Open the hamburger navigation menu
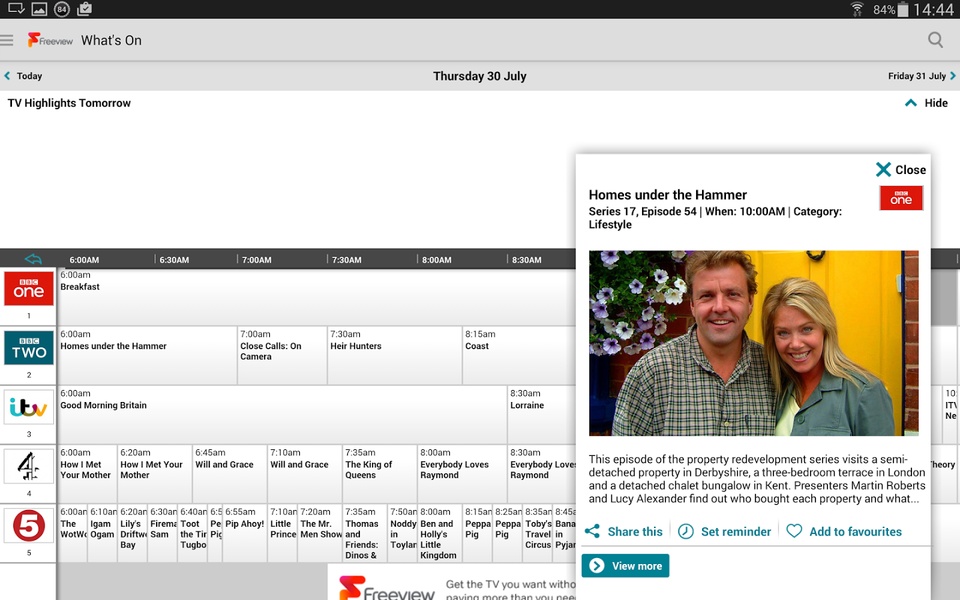Image resolution: width=960 pixels, height=600 pixels. [7, 40]
